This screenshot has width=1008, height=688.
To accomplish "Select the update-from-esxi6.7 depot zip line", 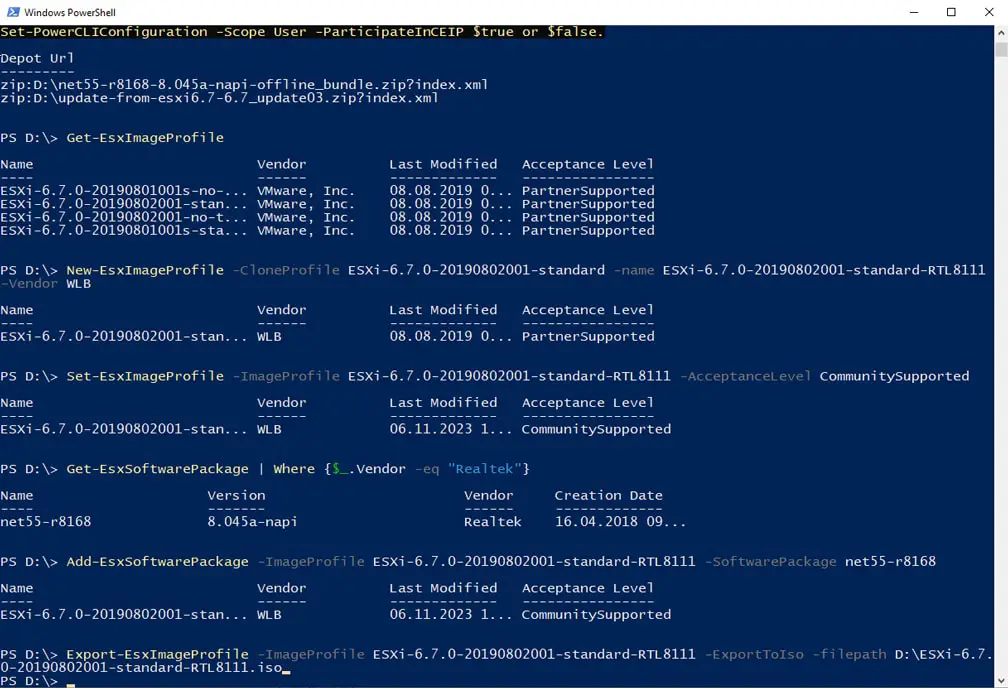I will point(219,98).
